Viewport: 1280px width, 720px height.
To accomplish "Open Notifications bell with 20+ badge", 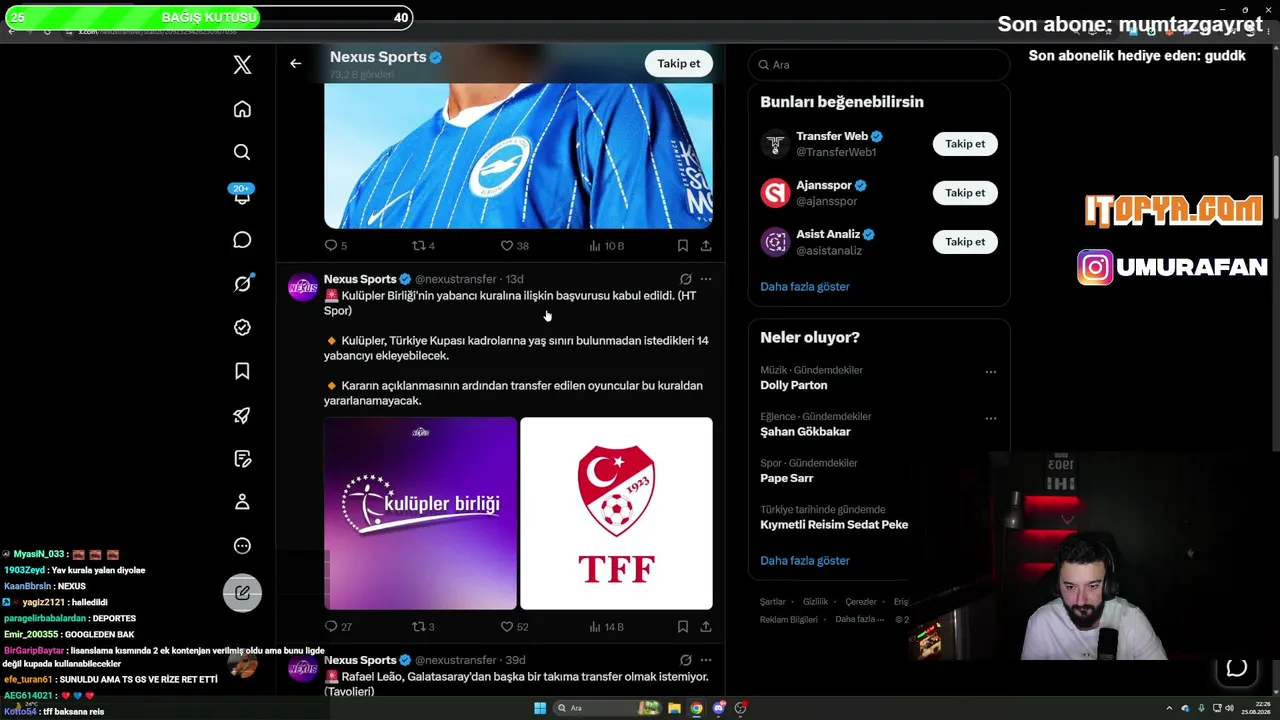I will [241, 195].
